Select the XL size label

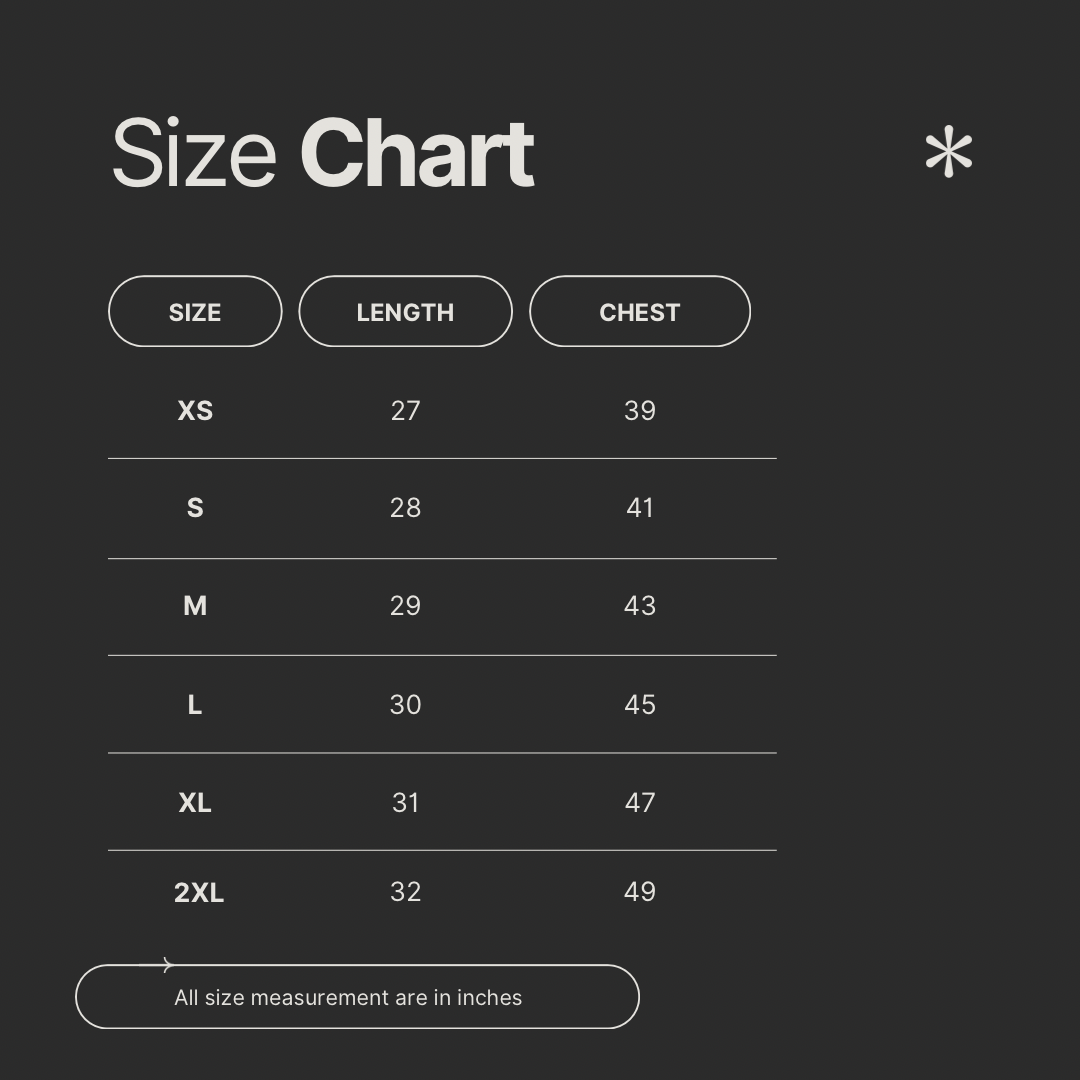click(x=195, y=803)
